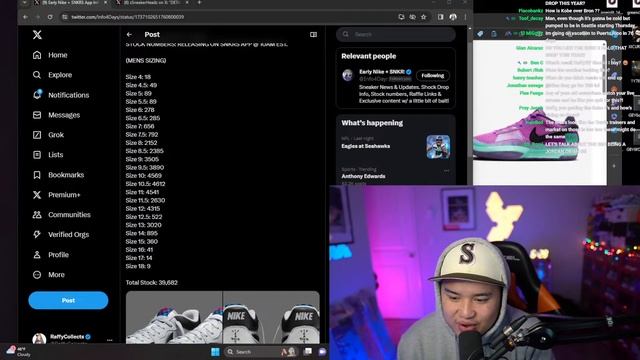
Task: Click the browser address bar URL
Action: tap(128, 17)
